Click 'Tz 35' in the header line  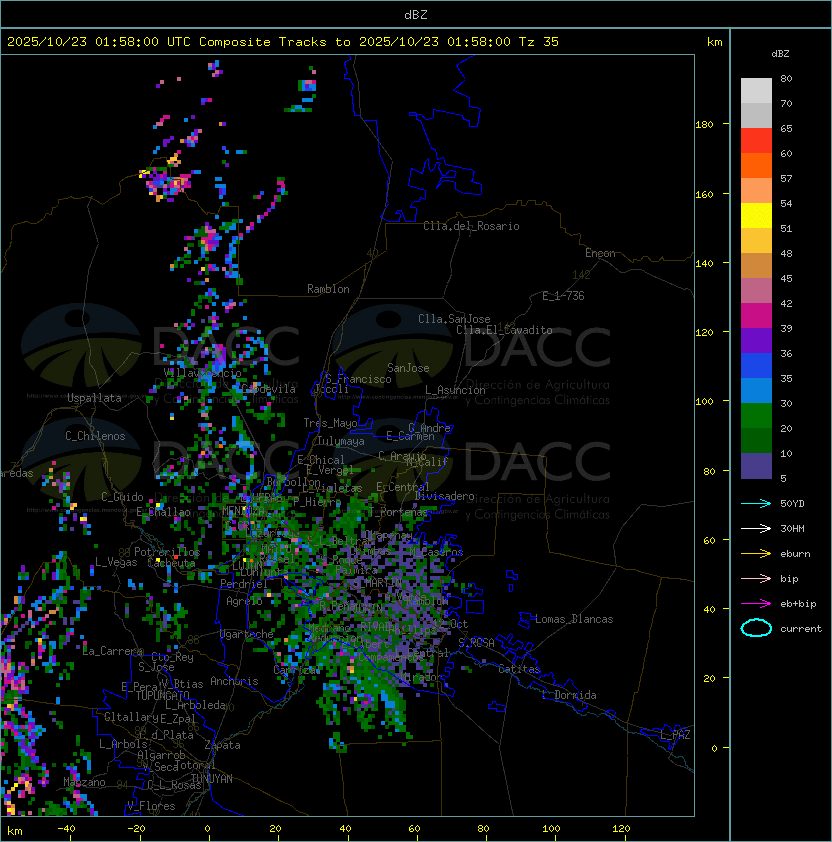click(538, 42)
